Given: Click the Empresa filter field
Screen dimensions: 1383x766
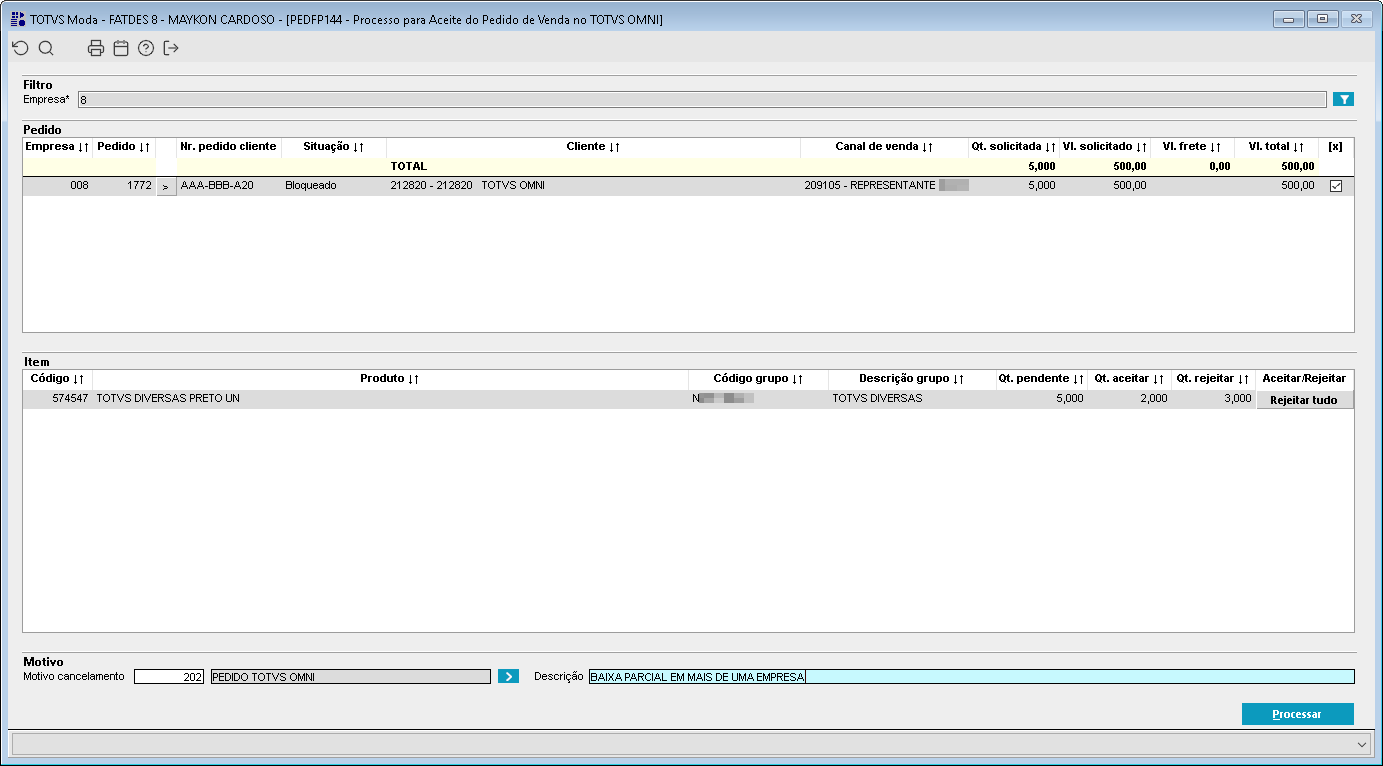Looking at the screenshot, I should click(702, 99).
